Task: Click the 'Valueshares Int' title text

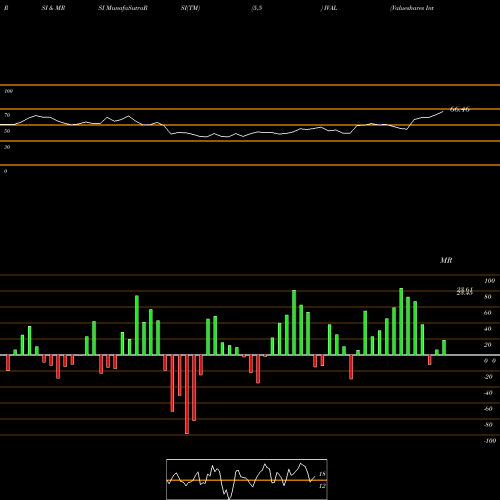Action: coord(412,8)
